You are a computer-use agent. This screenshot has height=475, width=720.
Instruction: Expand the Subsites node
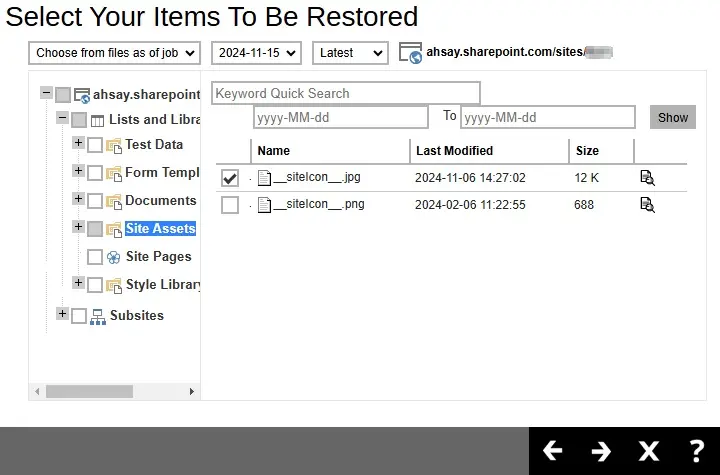click(62, 314)
